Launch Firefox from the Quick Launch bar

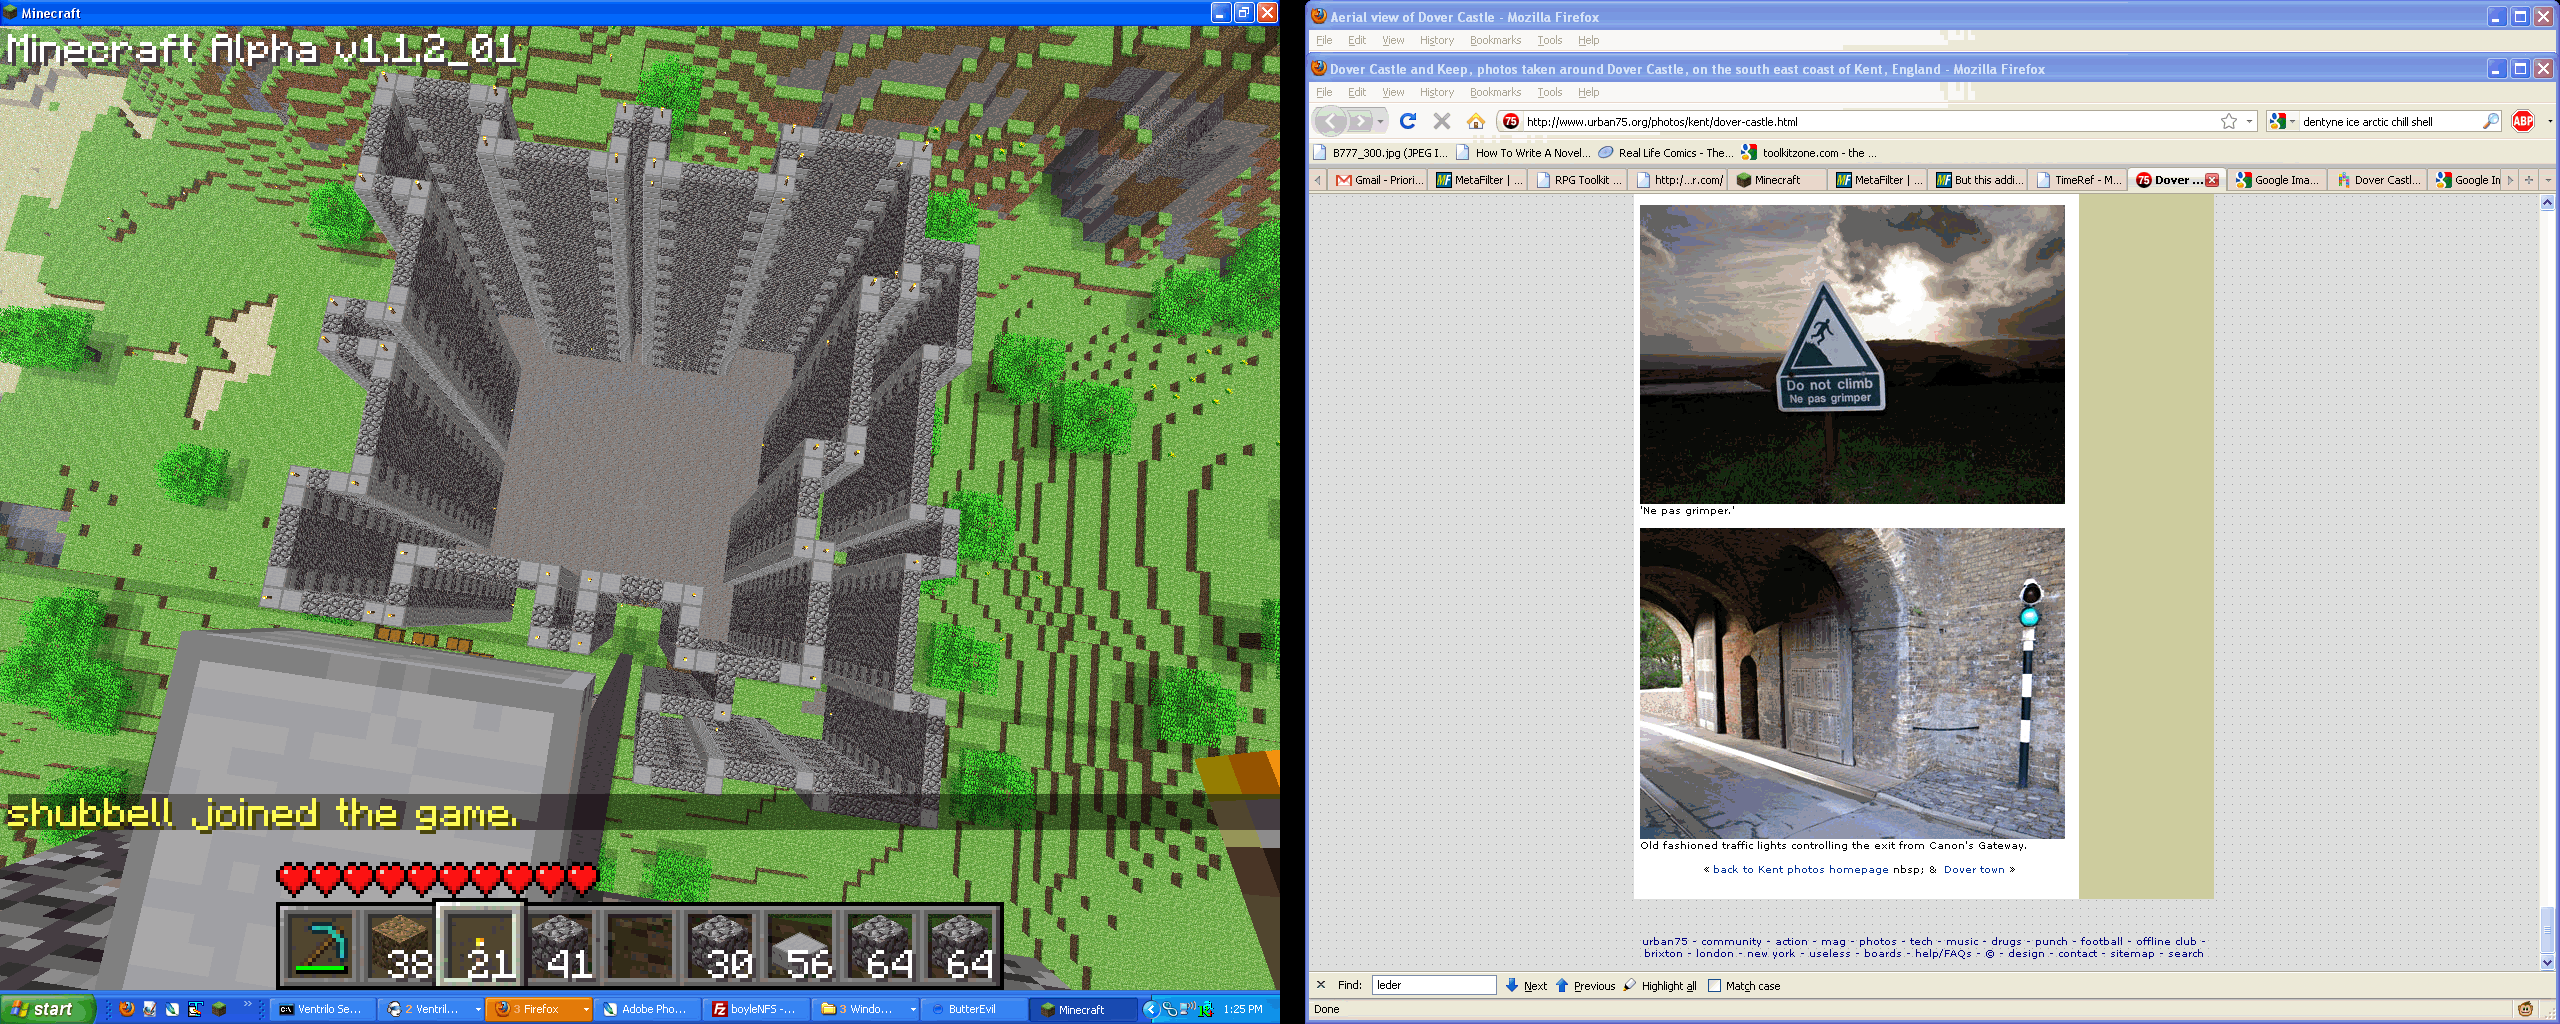127,1009
